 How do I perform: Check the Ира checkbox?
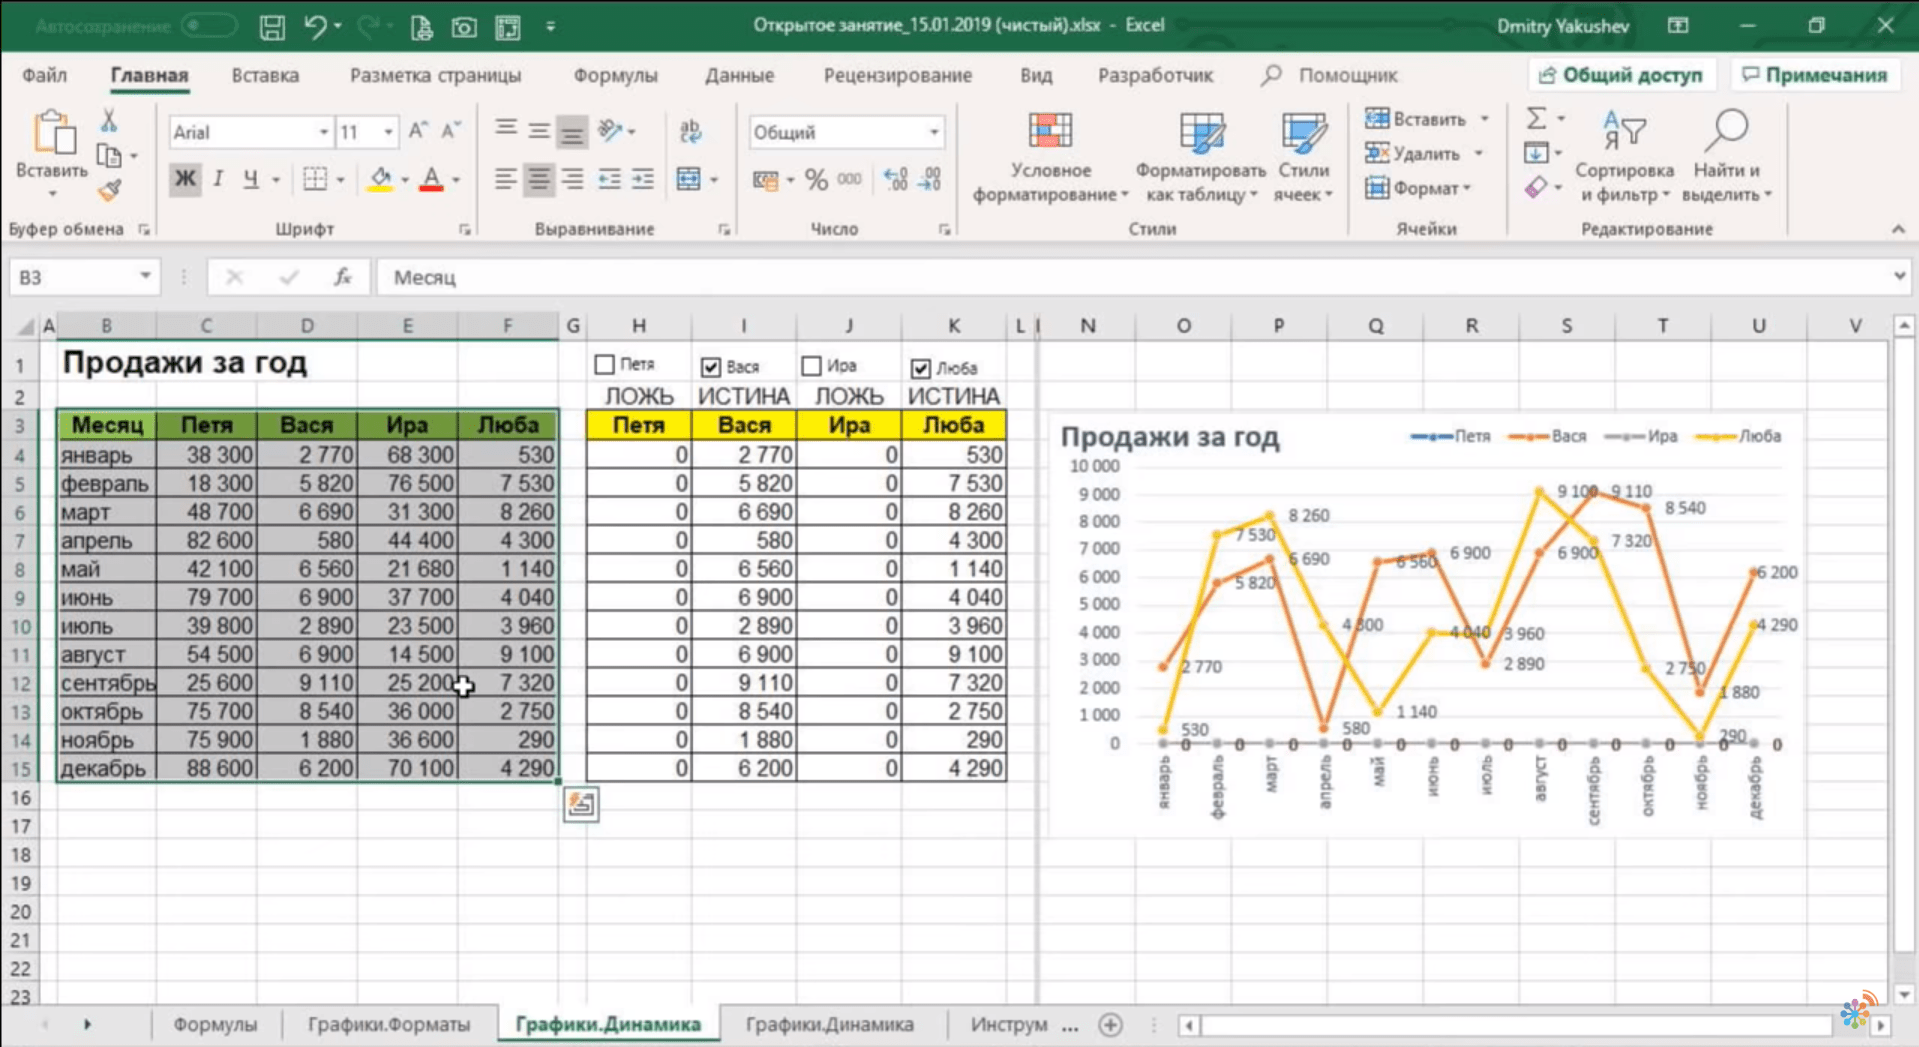[812, 366]
